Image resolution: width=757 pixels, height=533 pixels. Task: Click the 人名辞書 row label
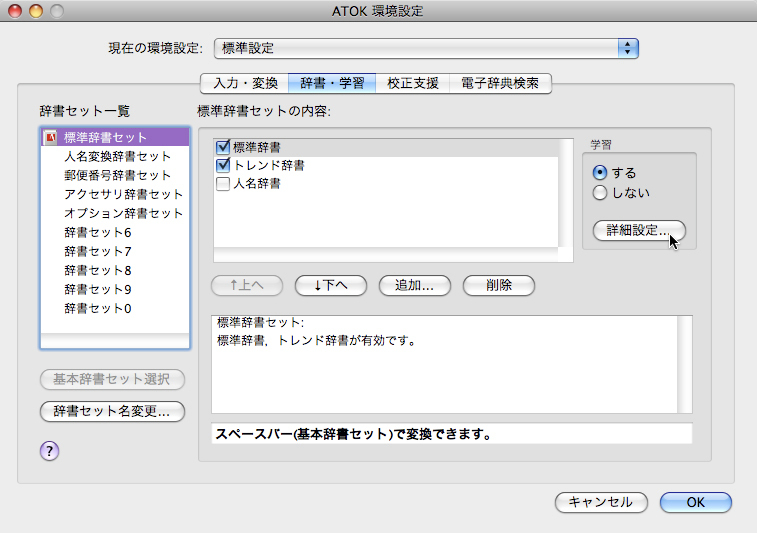256,183
